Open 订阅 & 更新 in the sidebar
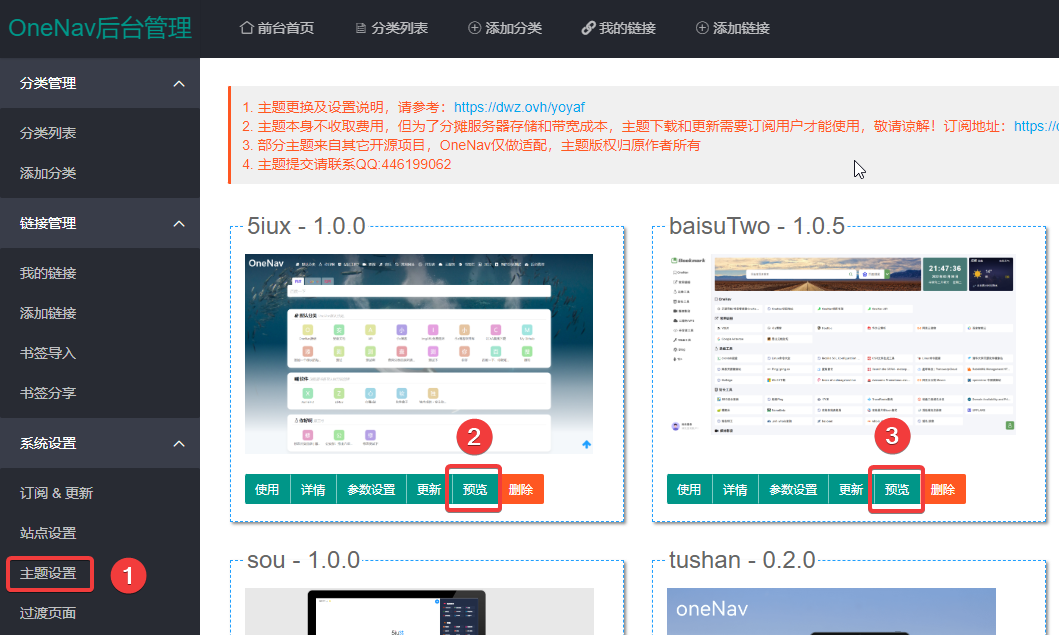Image resolution: width=1059 pixels, height=635 pixels. click(57, 493)
